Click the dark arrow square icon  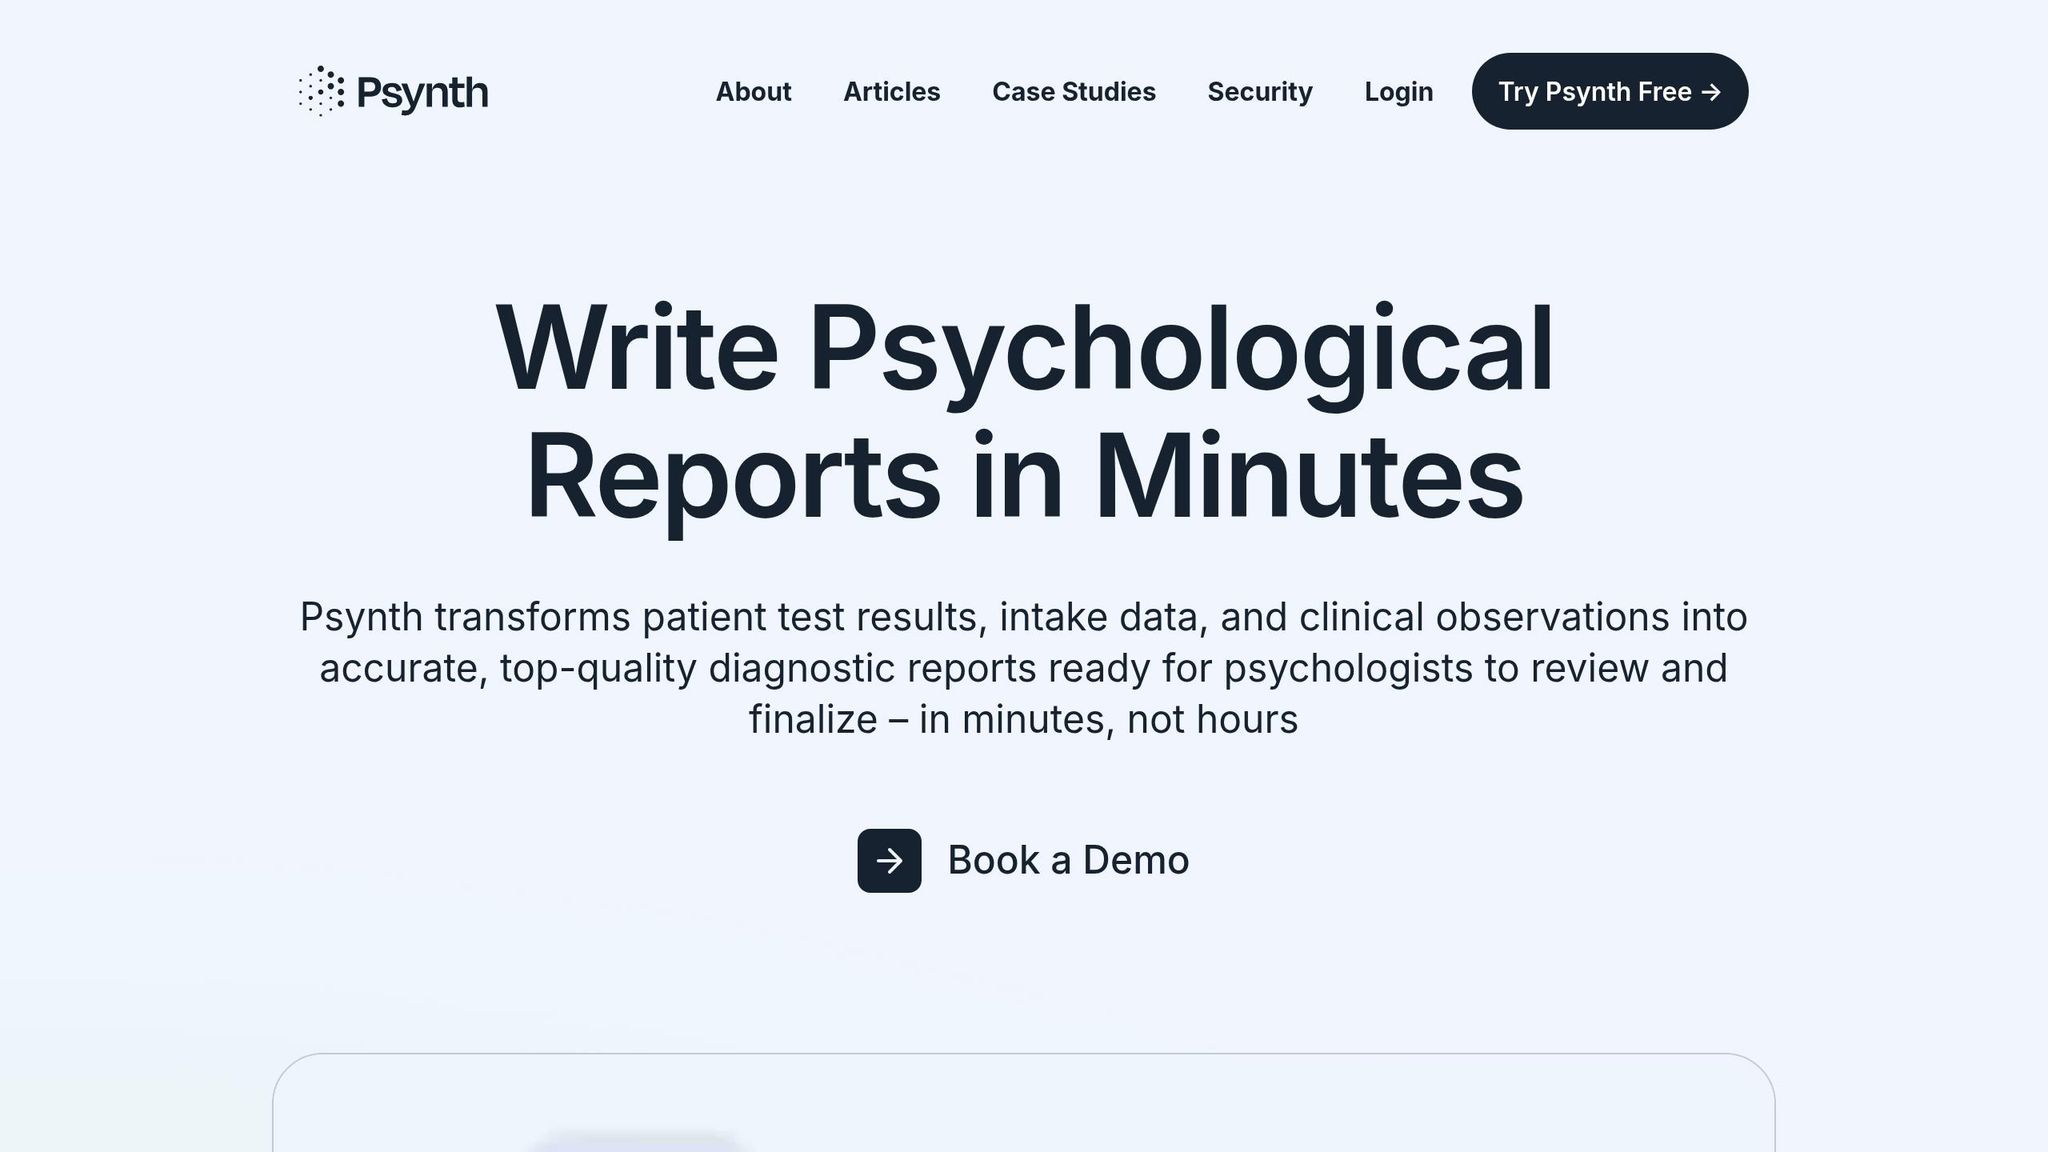point(889,860)
